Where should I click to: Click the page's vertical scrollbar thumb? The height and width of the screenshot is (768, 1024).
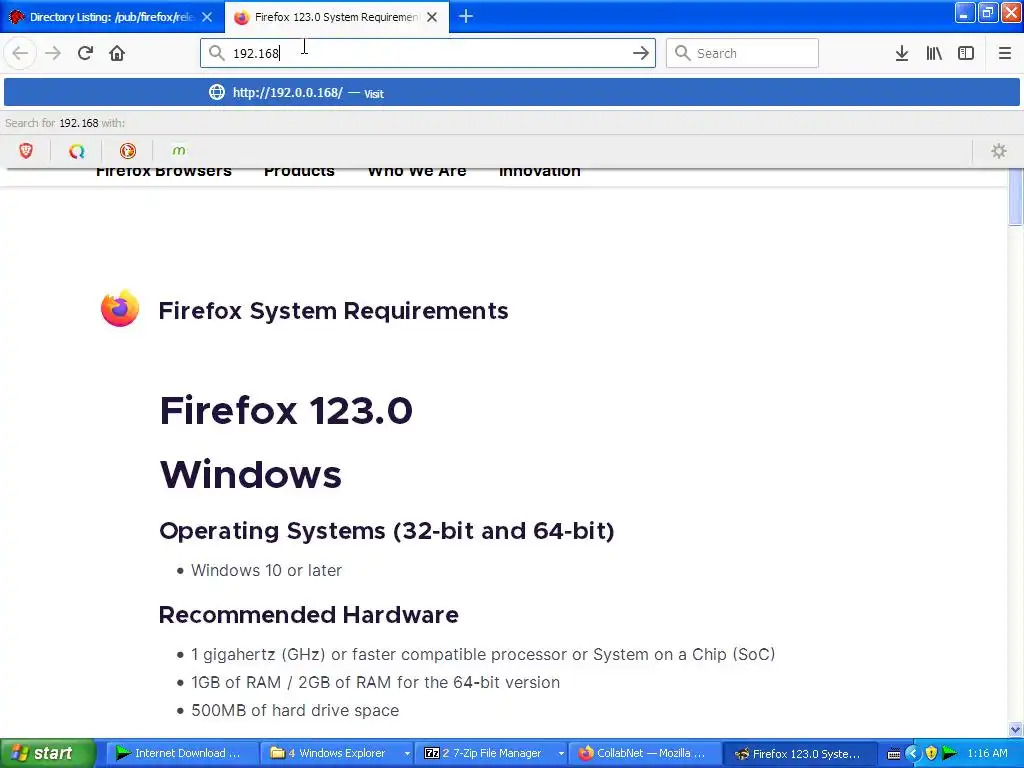click(1015, 197)
